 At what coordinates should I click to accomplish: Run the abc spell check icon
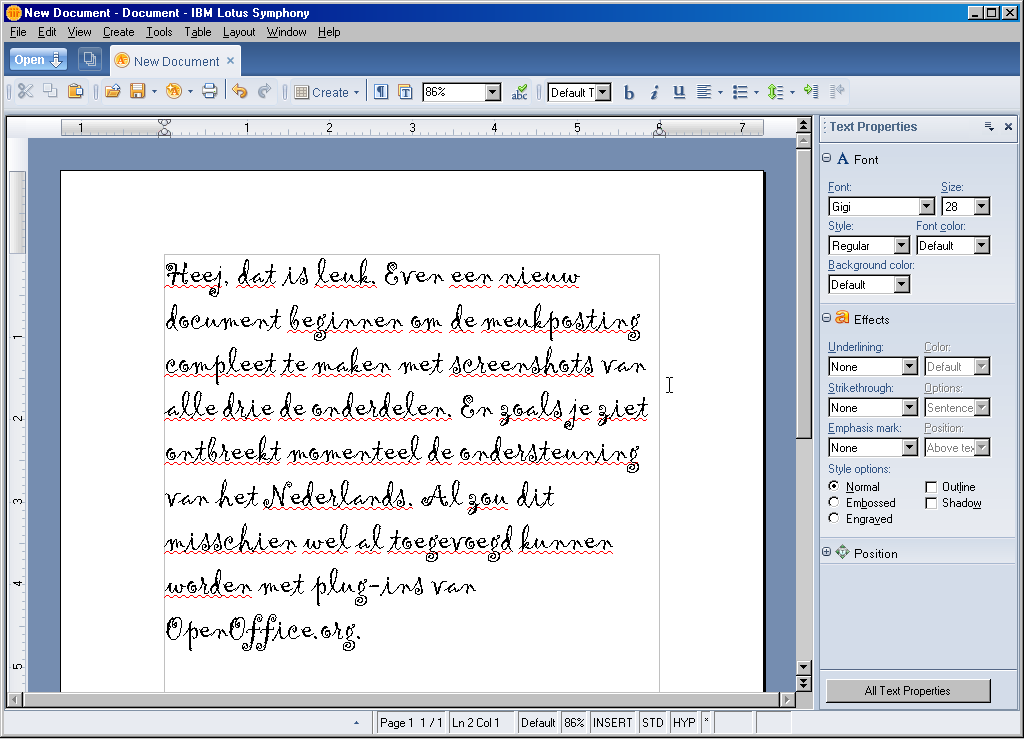[520, 92]
